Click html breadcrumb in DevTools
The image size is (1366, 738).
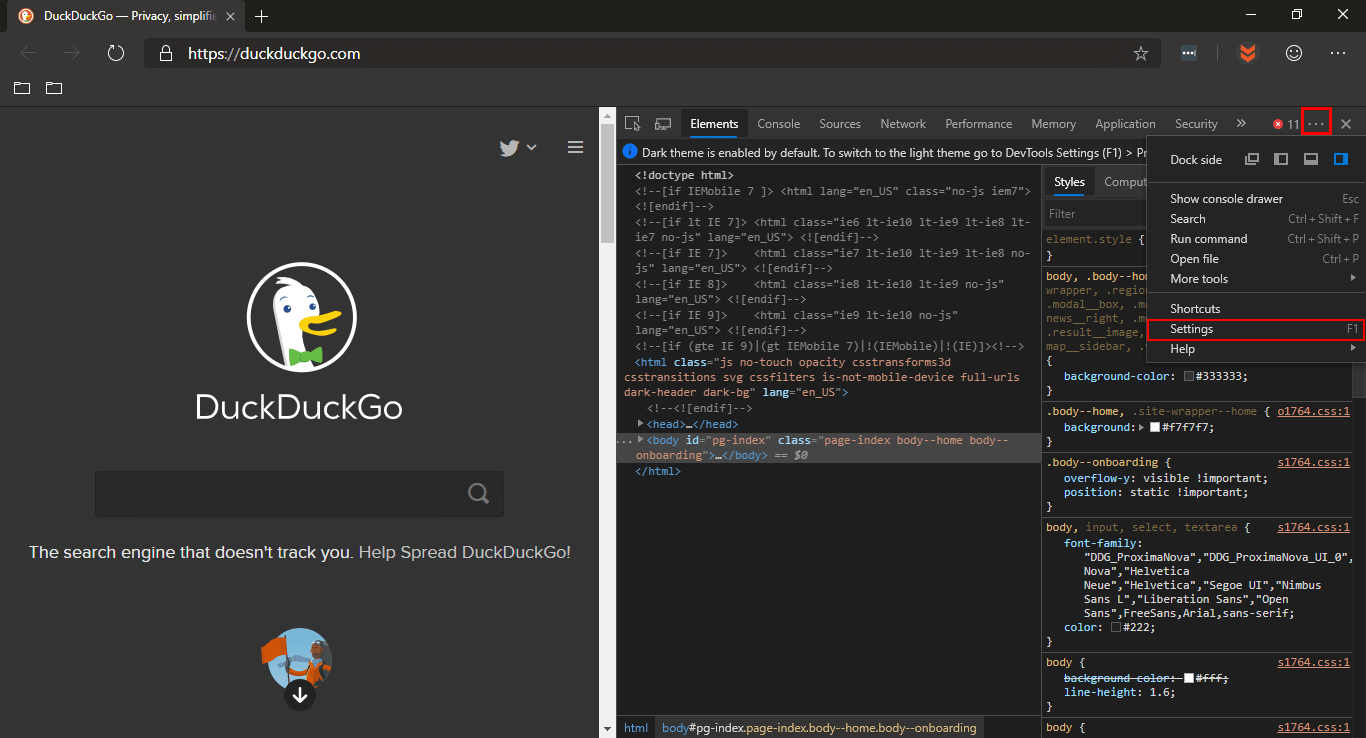tap(636, 728)
